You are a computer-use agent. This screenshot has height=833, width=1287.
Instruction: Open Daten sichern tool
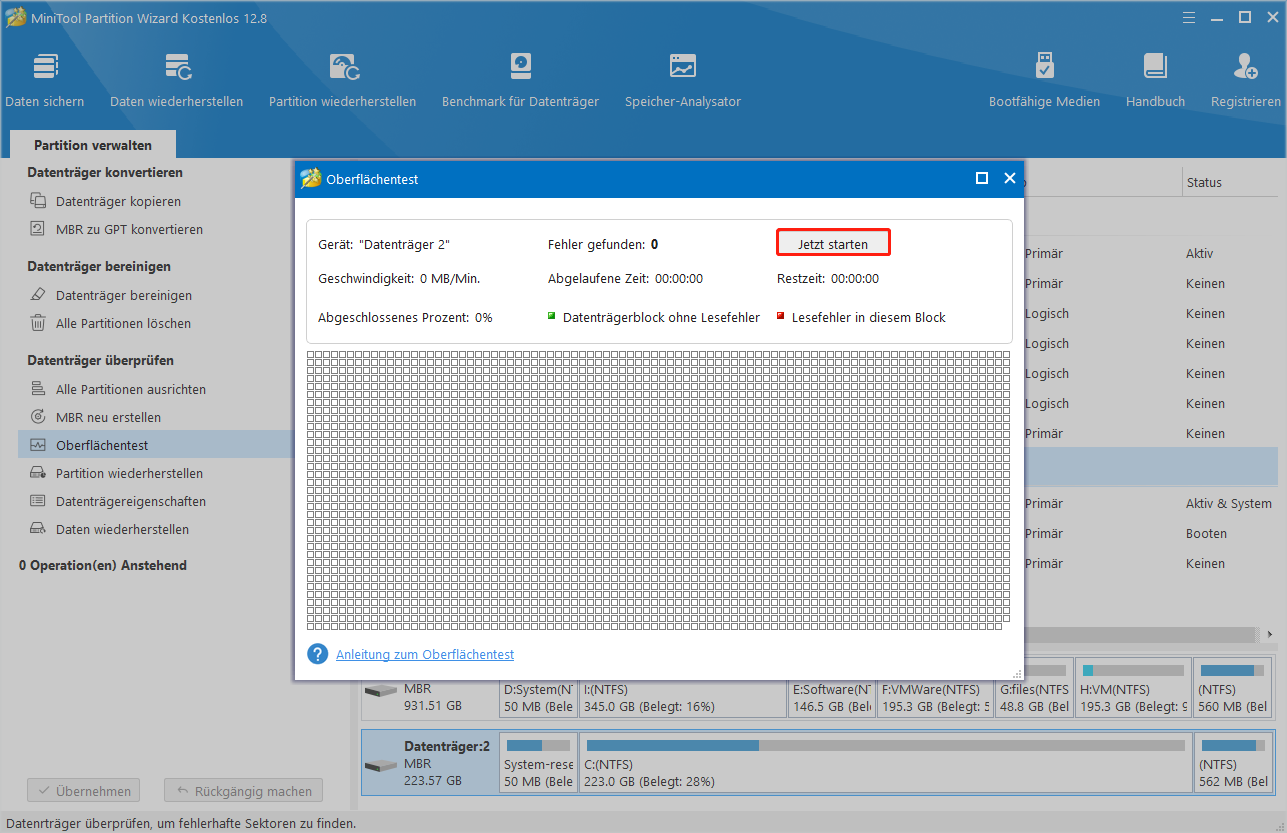tap(45, 80)
